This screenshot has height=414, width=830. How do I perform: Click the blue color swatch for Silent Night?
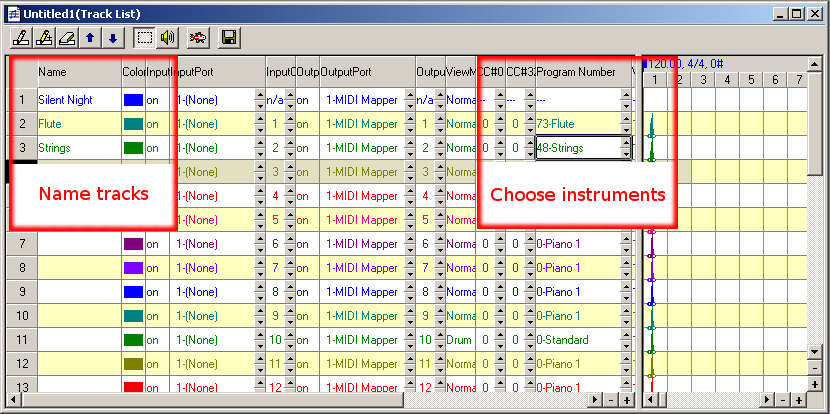pos(133,100)
